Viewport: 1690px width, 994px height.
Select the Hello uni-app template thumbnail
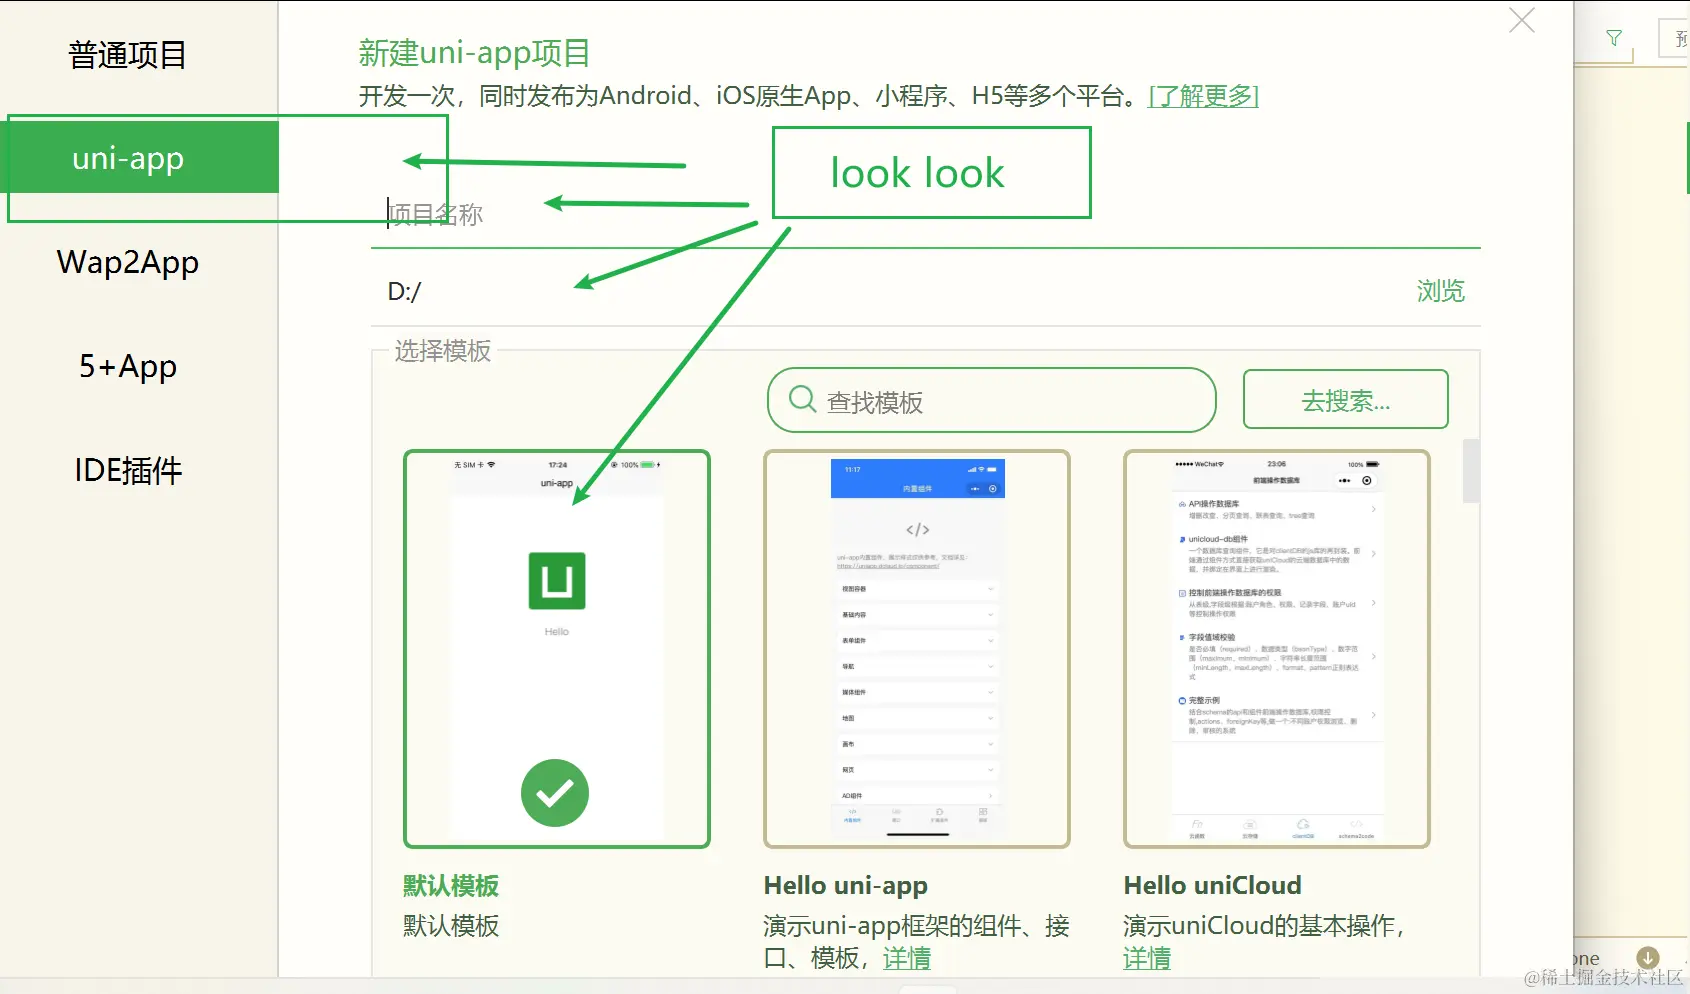917,646
